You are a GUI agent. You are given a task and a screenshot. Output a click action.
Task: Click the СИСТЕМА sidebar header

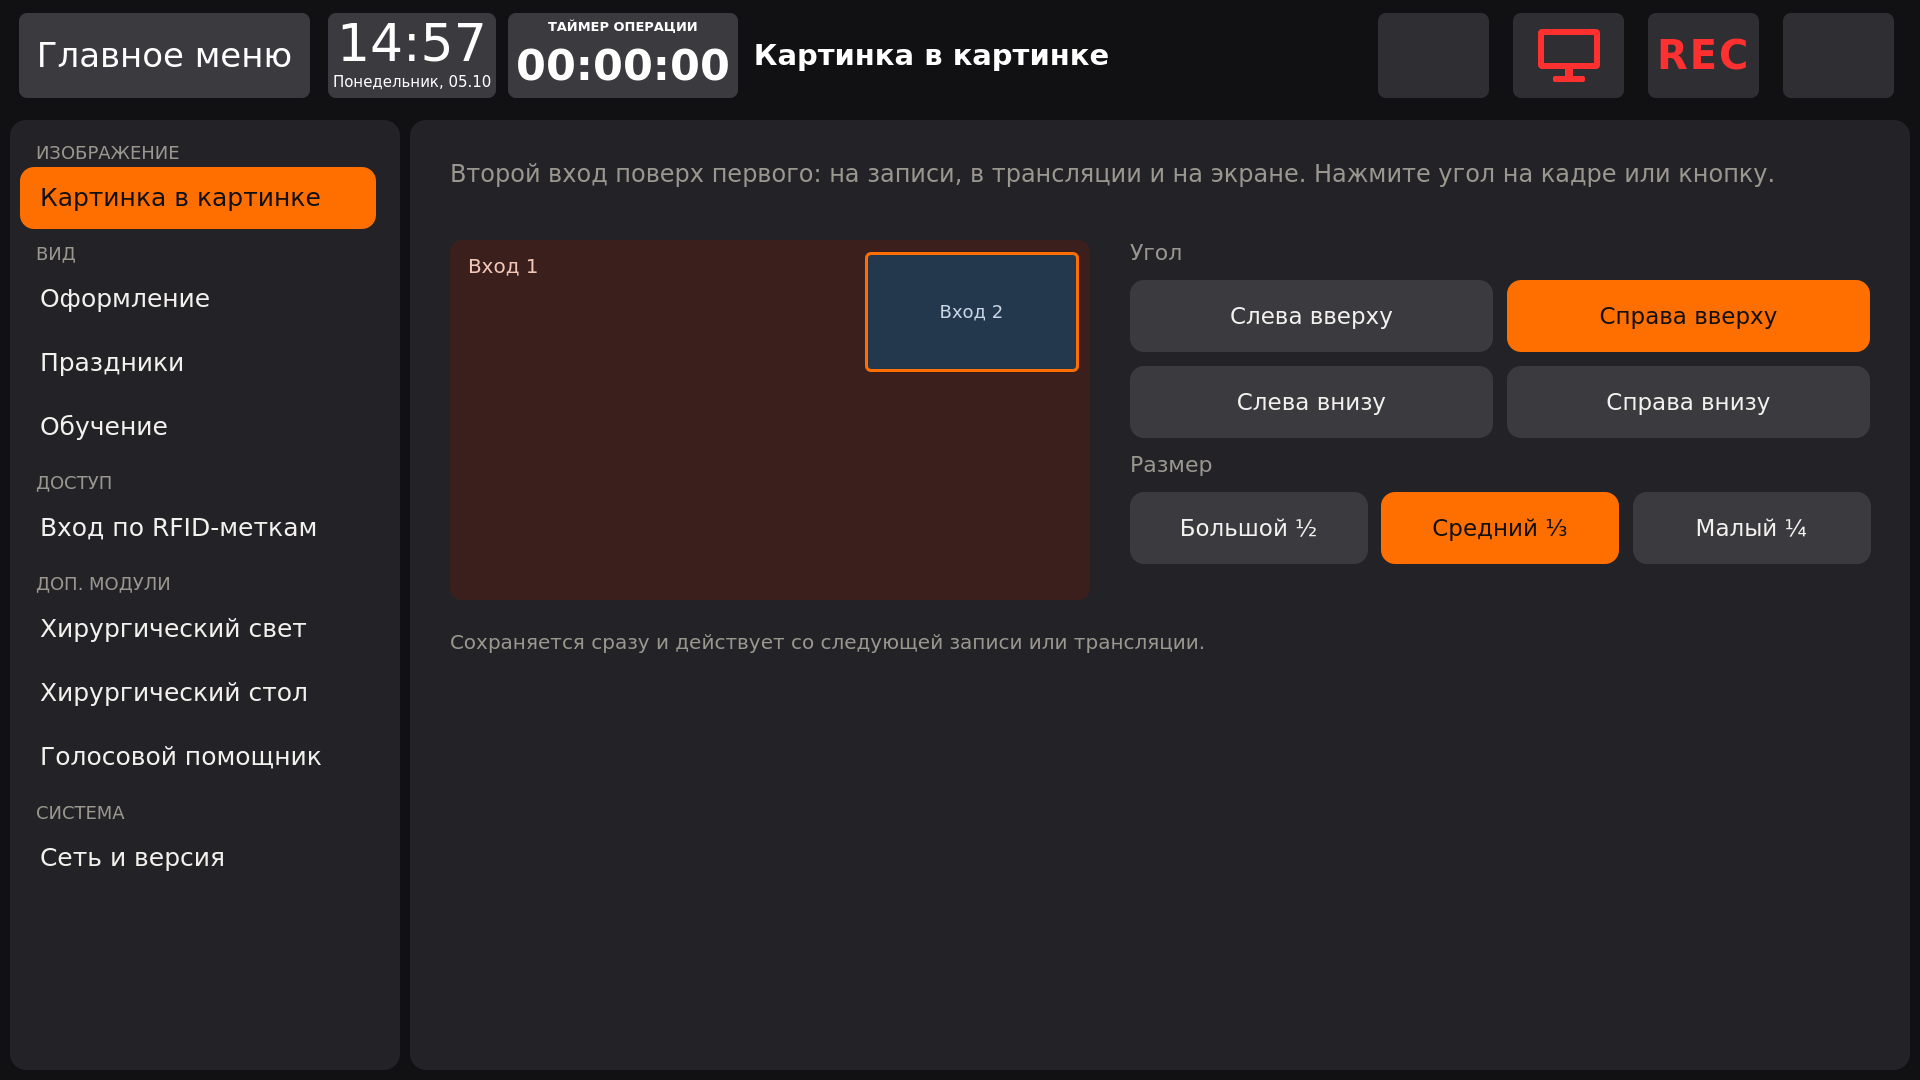click(80, 814)
